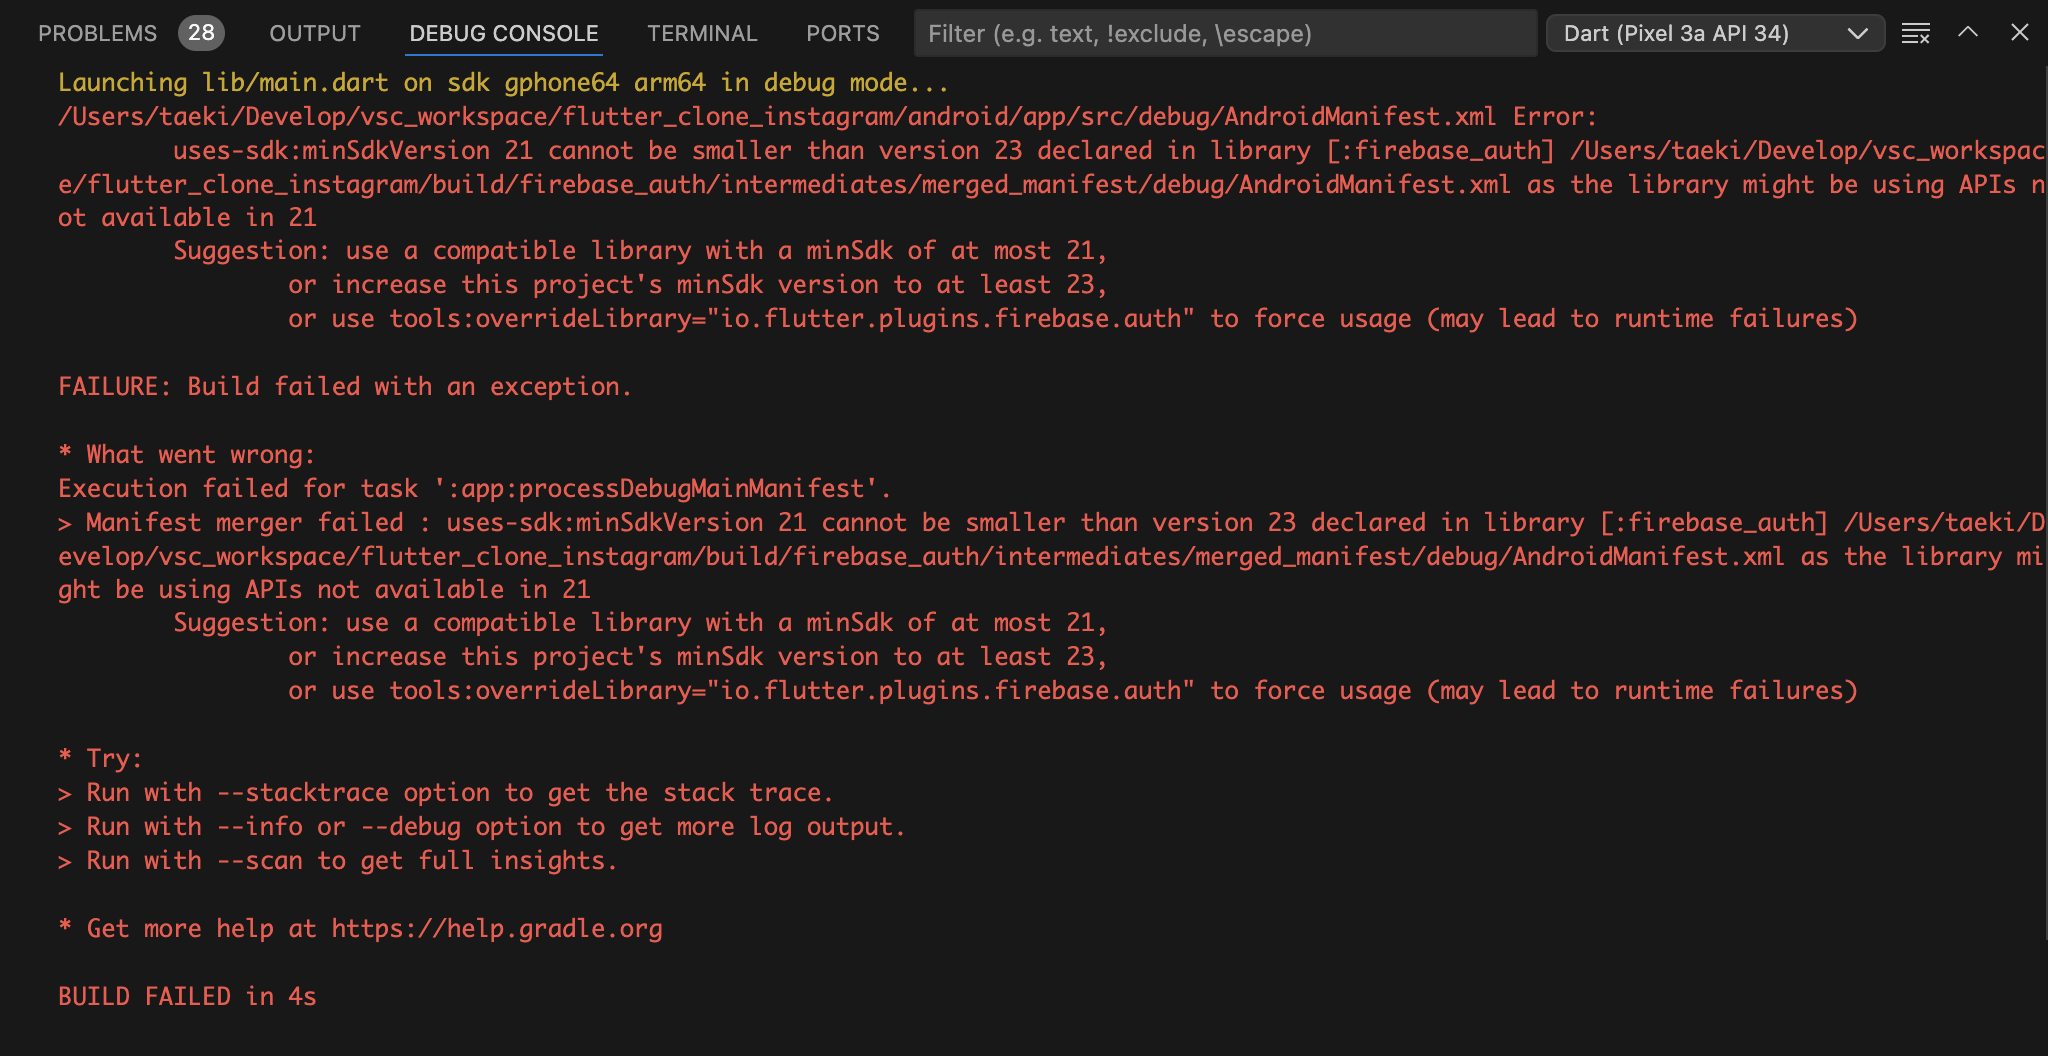
Task: Open the https://help.gradle.org link
Action: [x=497, y=929]
